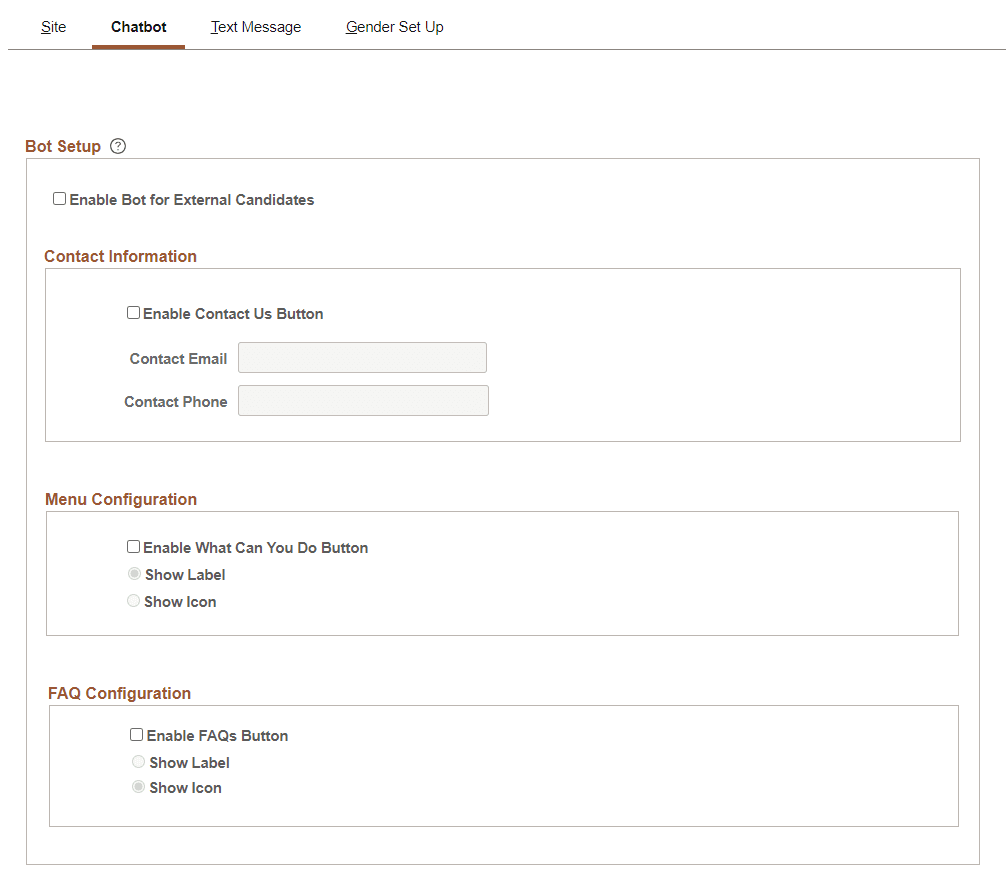Enable Bot for External Candidates

pos(59,198)
